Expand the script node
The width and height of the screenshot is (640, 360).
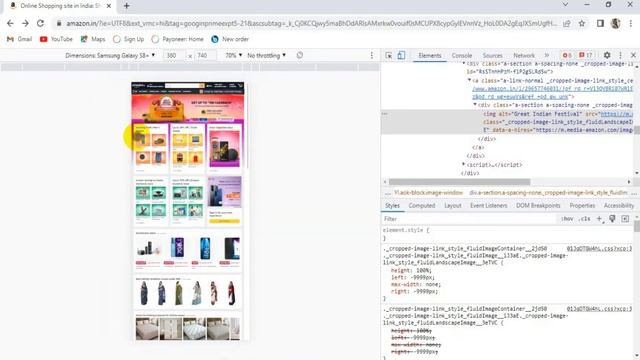[463, 164]
